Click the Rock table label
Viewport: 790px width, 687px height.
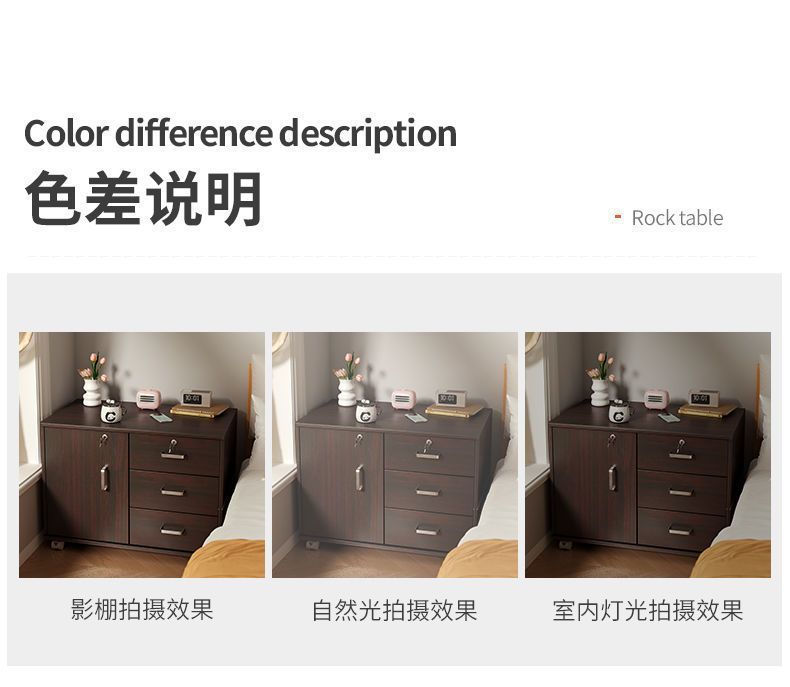[677, 218]
